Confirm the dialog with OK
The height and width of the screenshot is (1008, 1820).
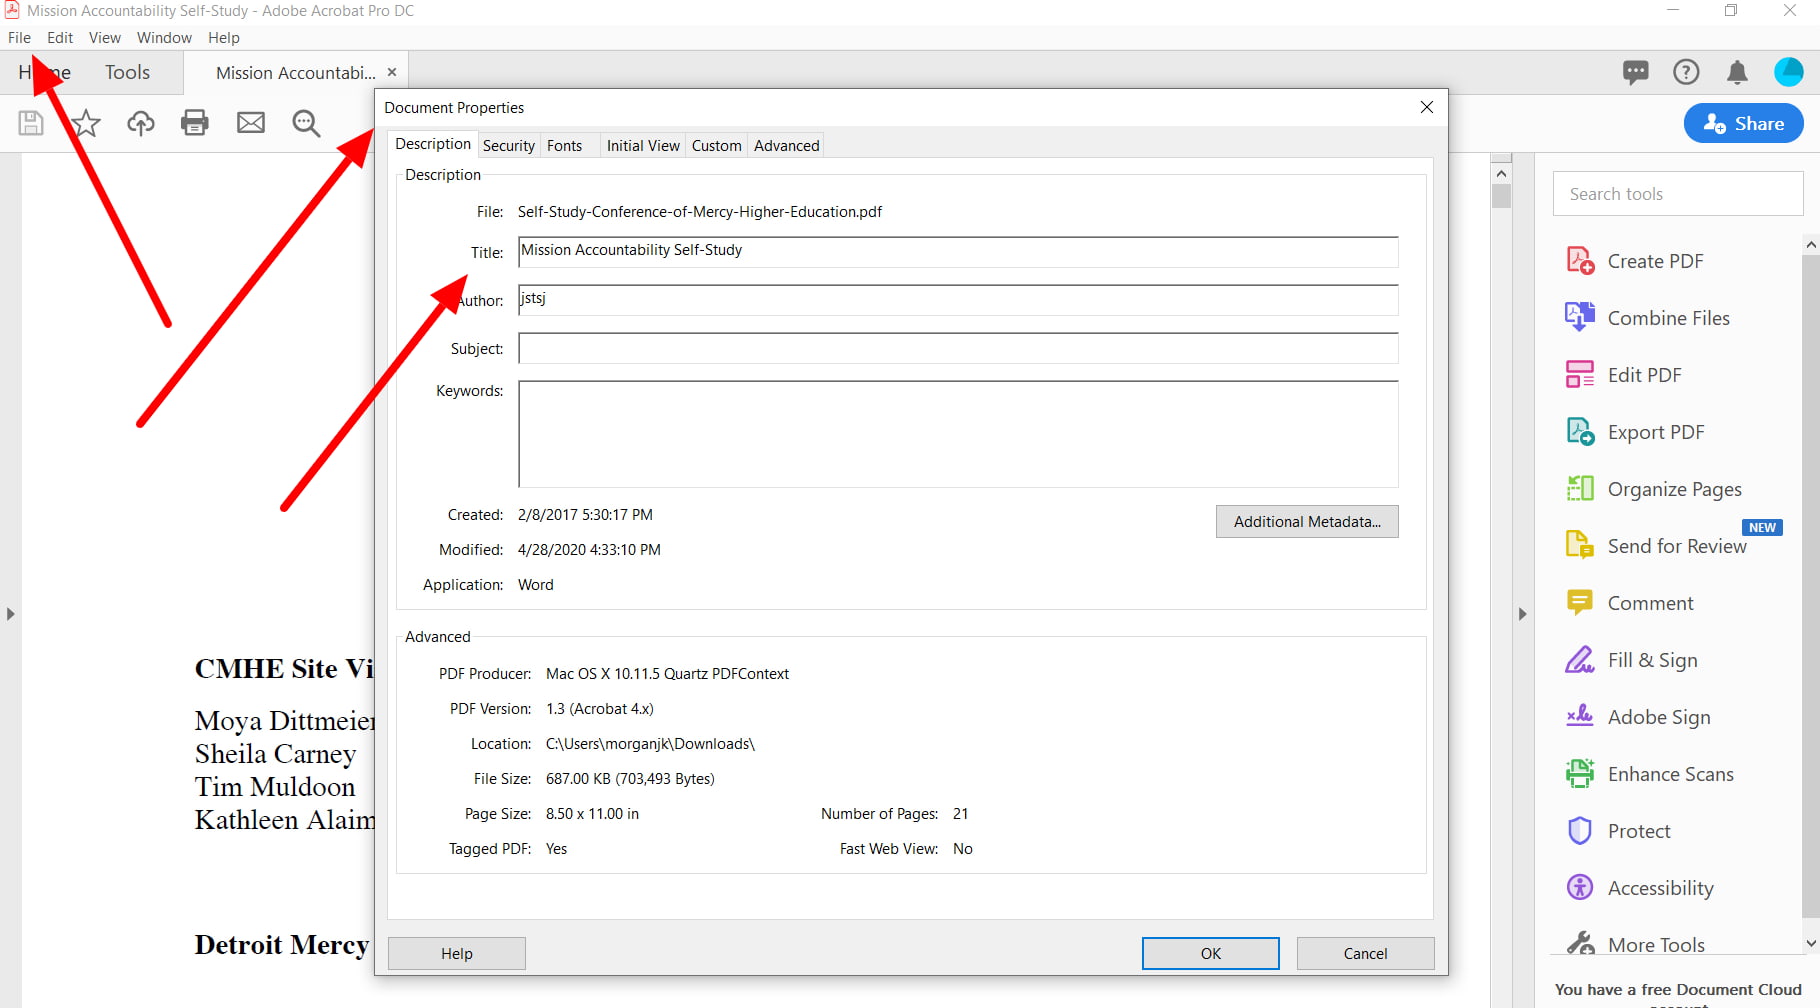(x=1211, y=953)
